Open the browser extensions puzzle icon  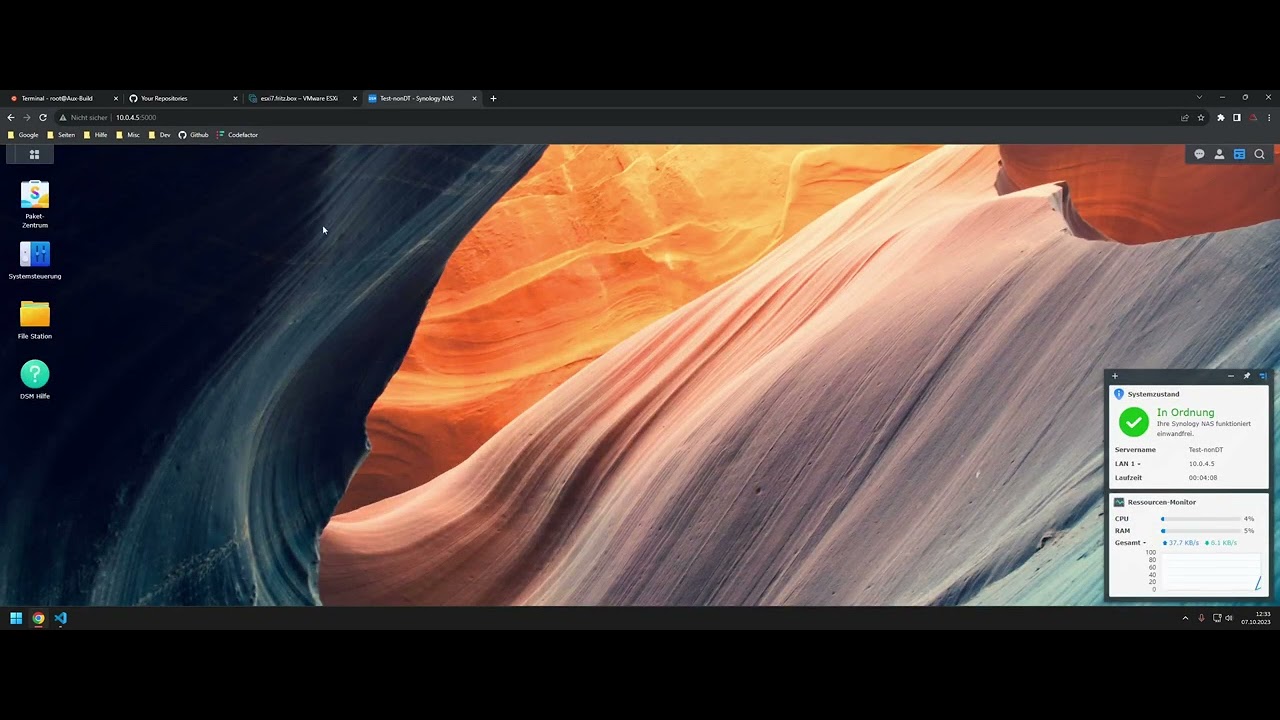[x=1220, y=117]
